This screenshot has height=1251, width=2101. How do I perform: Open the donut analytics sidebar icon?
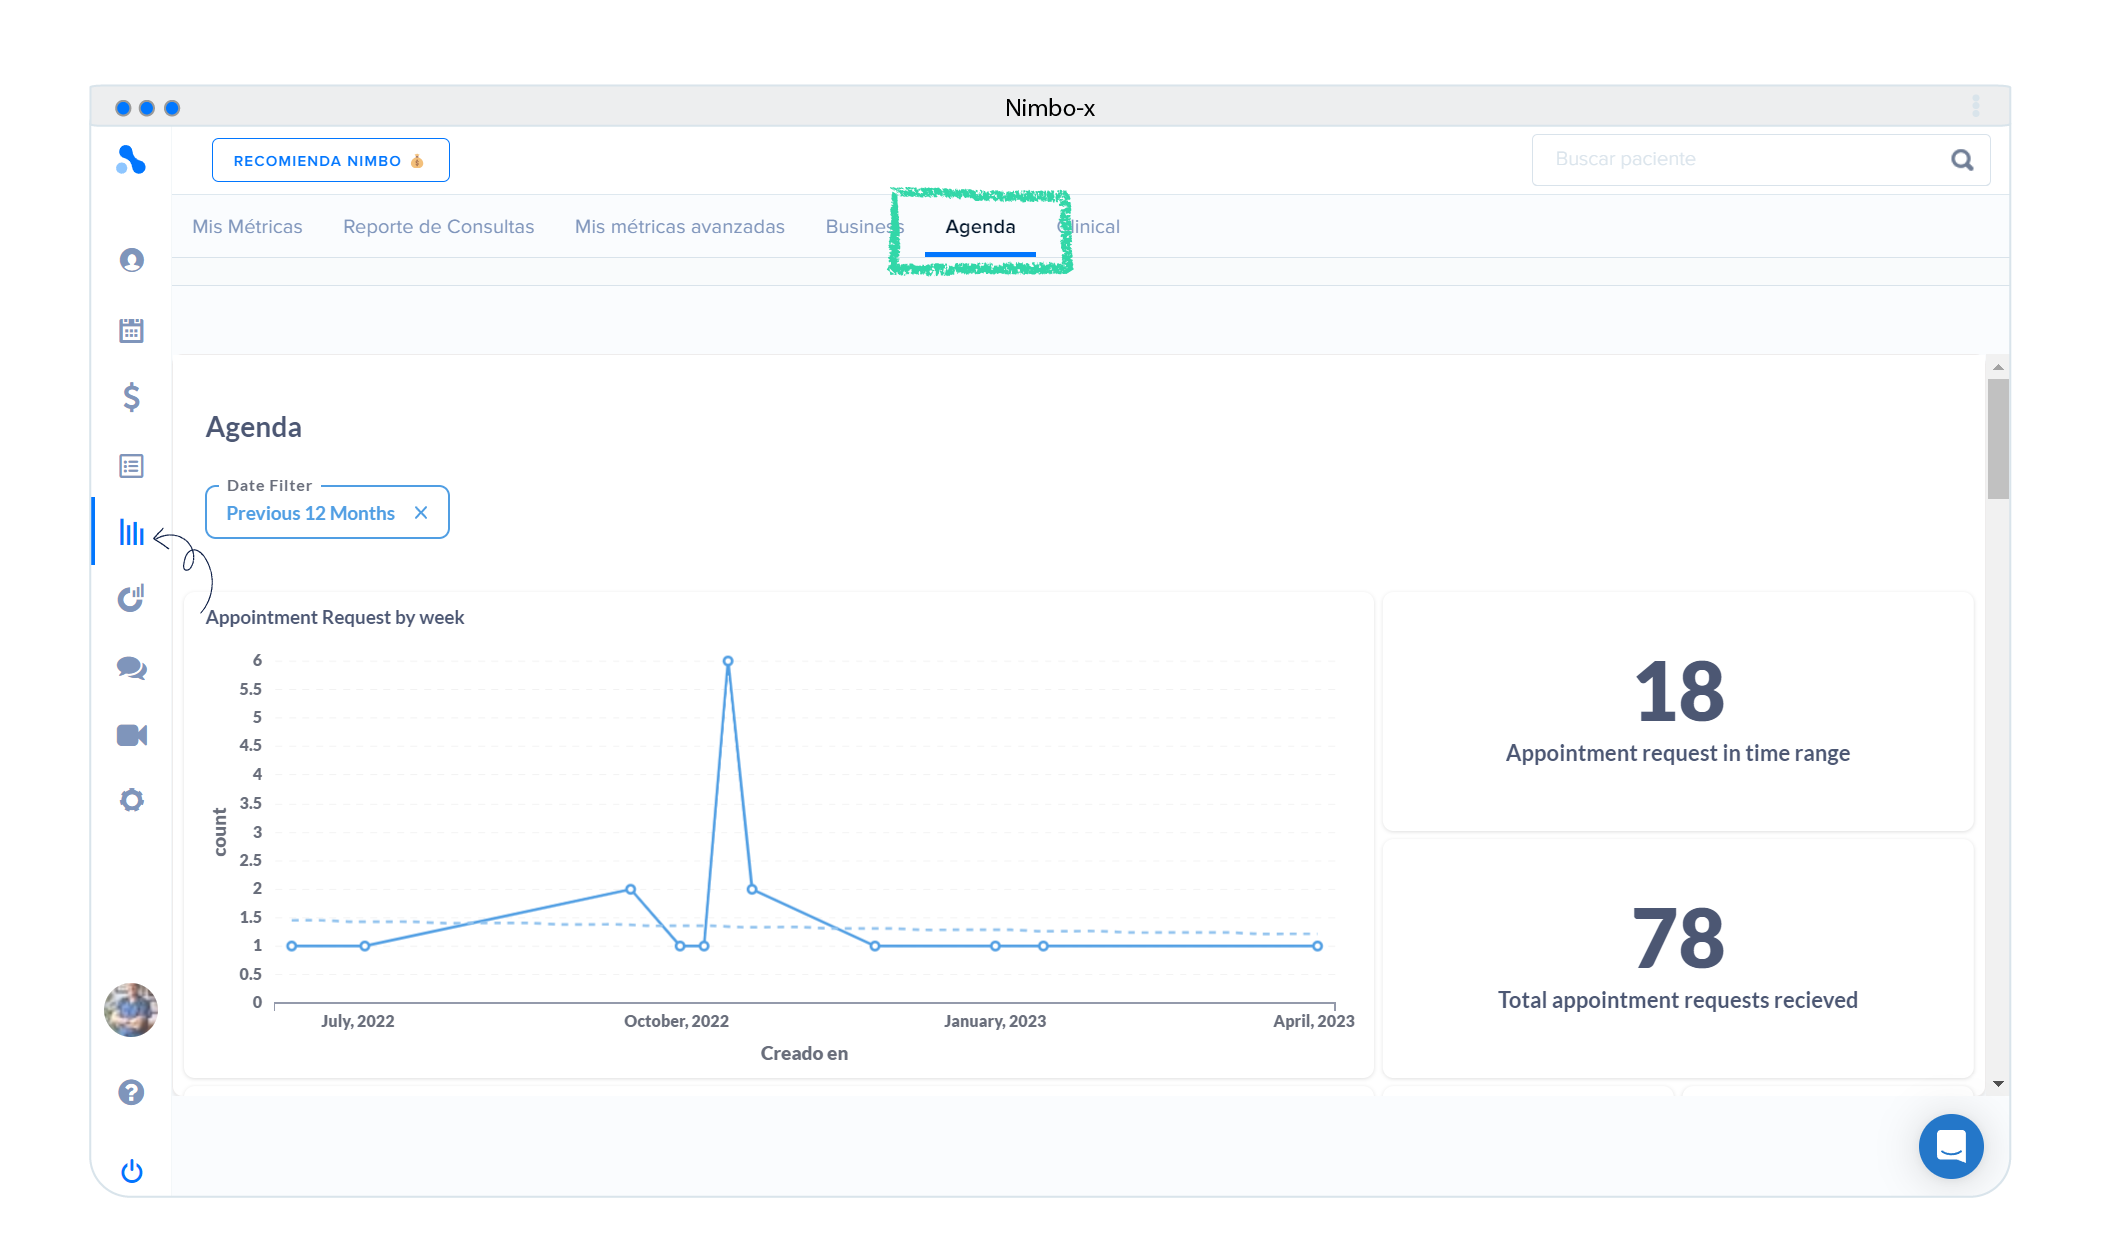(x=131, y=598)
